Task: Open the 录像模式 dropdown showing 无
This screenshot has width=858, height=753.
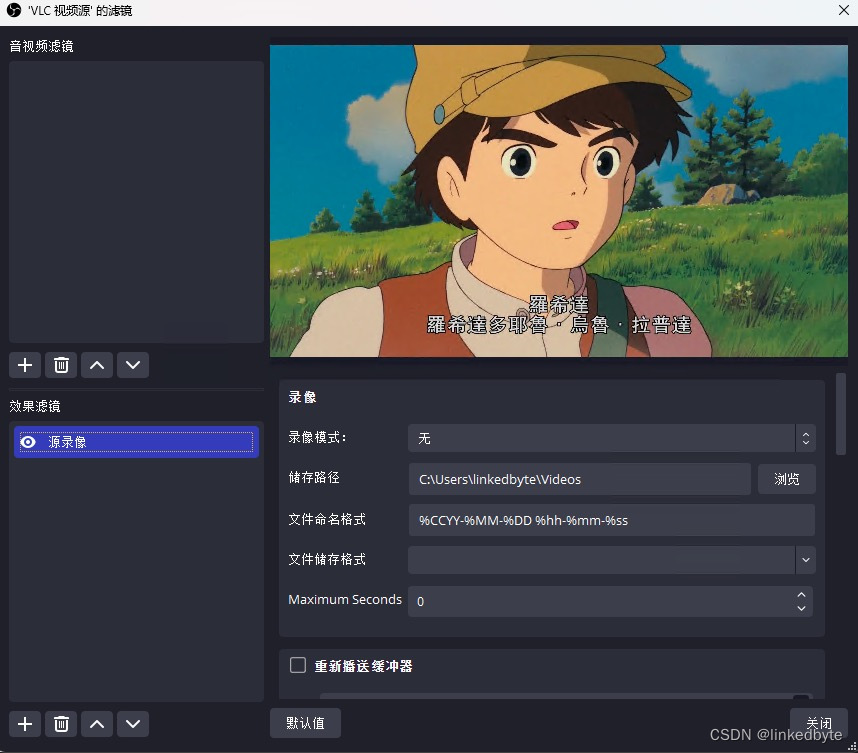Action: [x=612, y=438]
